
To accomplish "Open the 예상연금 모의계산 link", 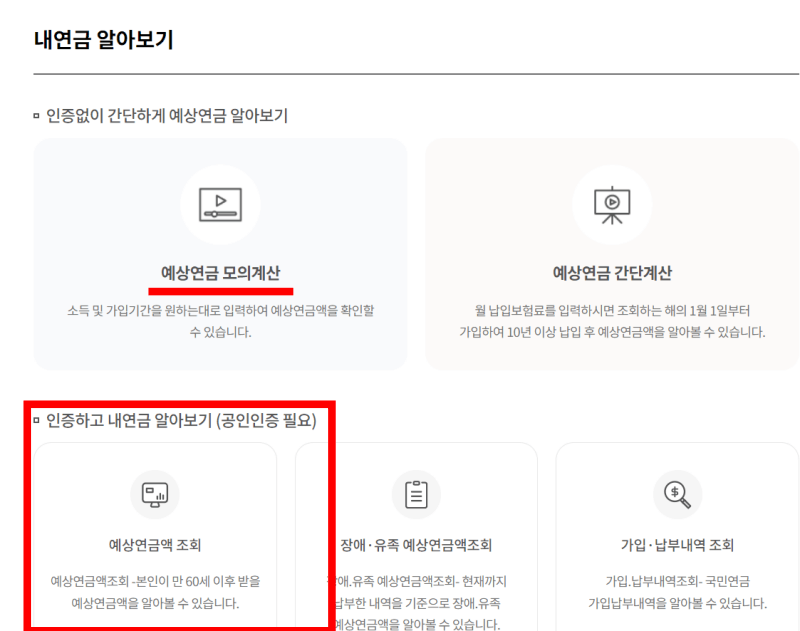I will tap(219, 273).
